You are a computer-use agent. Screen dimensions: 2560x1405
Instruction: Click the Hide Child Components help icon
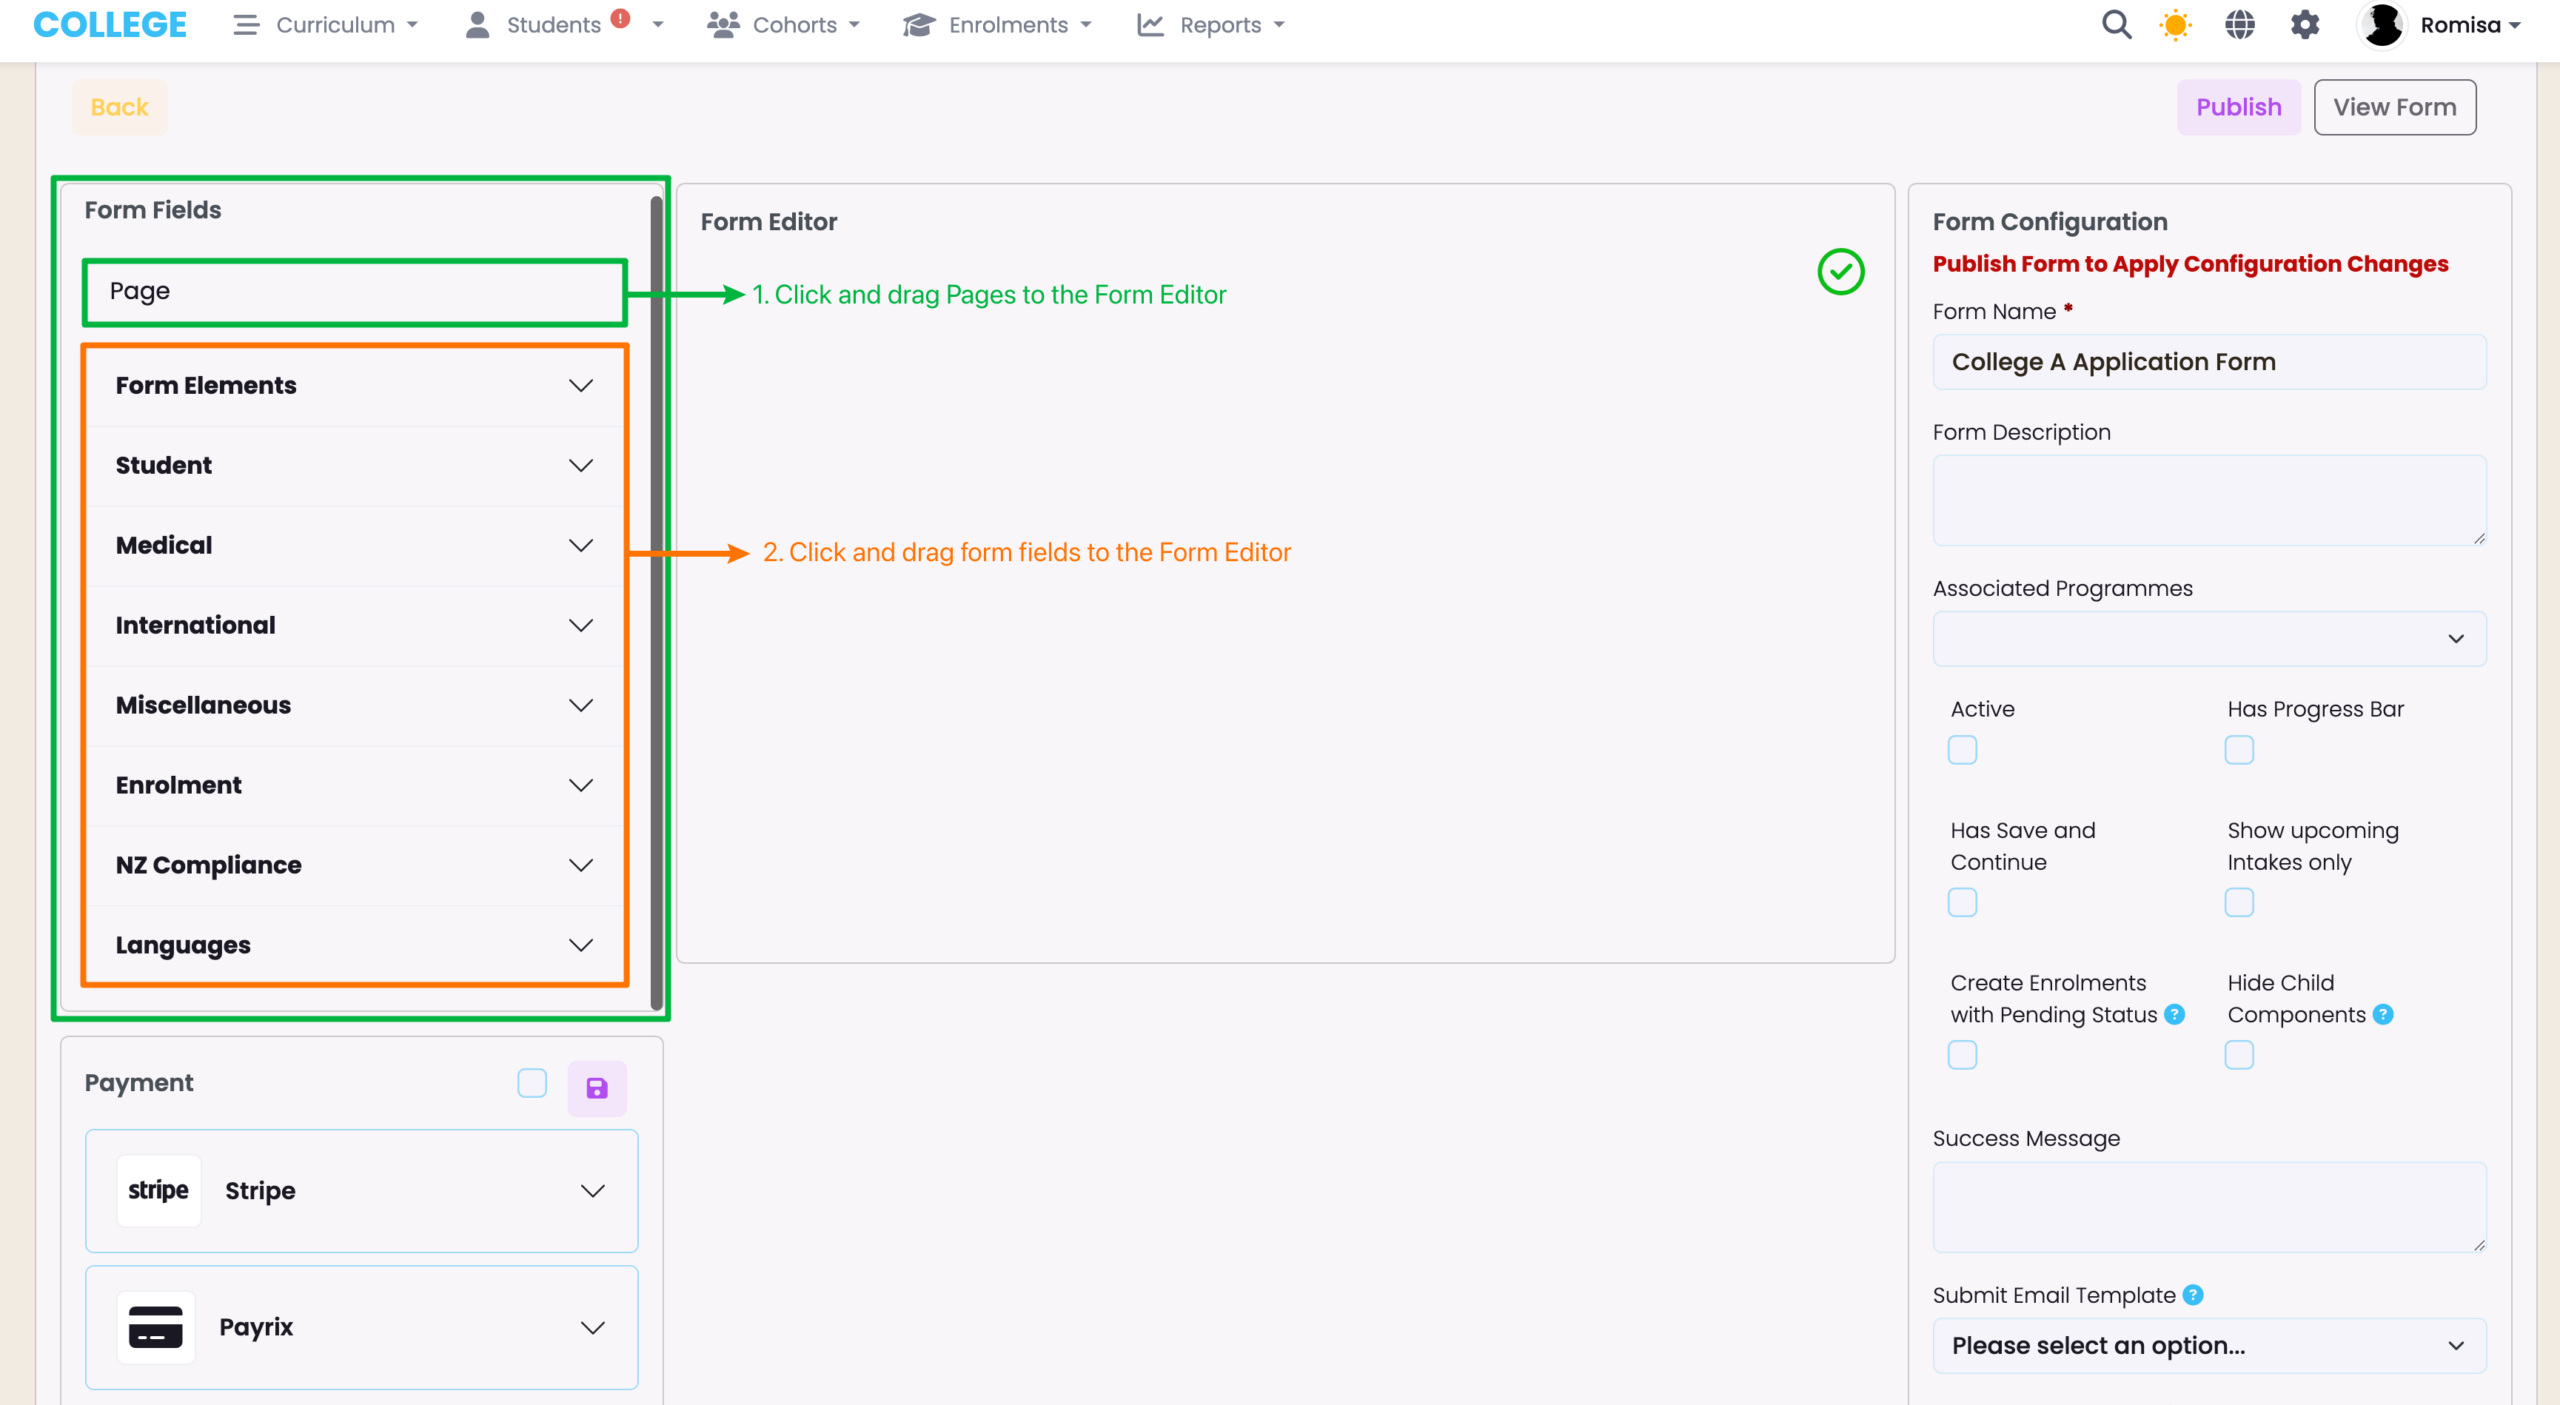[x=2384, y=1015]
